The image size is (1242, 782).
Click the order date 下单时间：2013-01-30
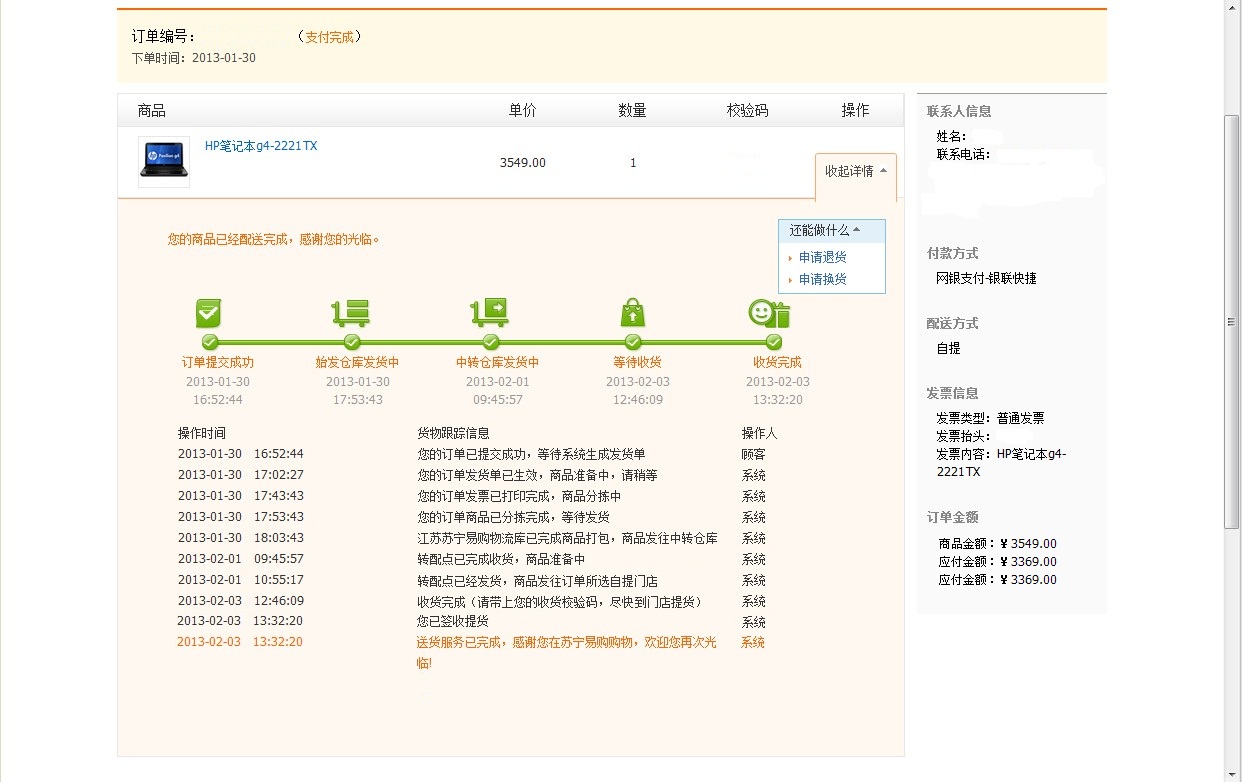click(194, 58)
